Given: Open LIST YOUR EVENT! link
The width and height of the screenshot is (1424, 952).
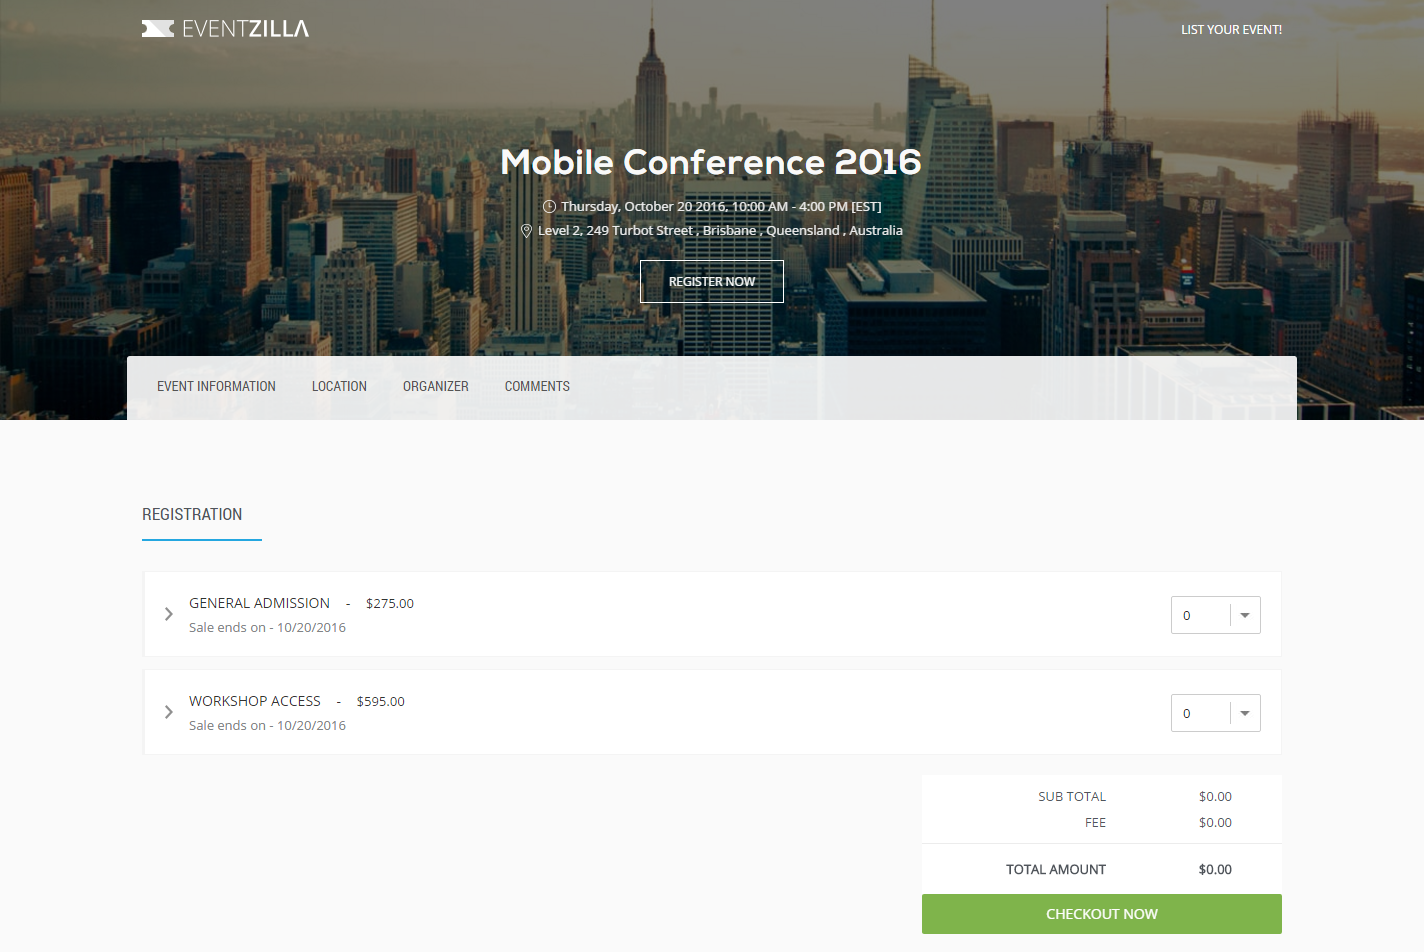Looking at the screenshot, I should coord(1231,29).
